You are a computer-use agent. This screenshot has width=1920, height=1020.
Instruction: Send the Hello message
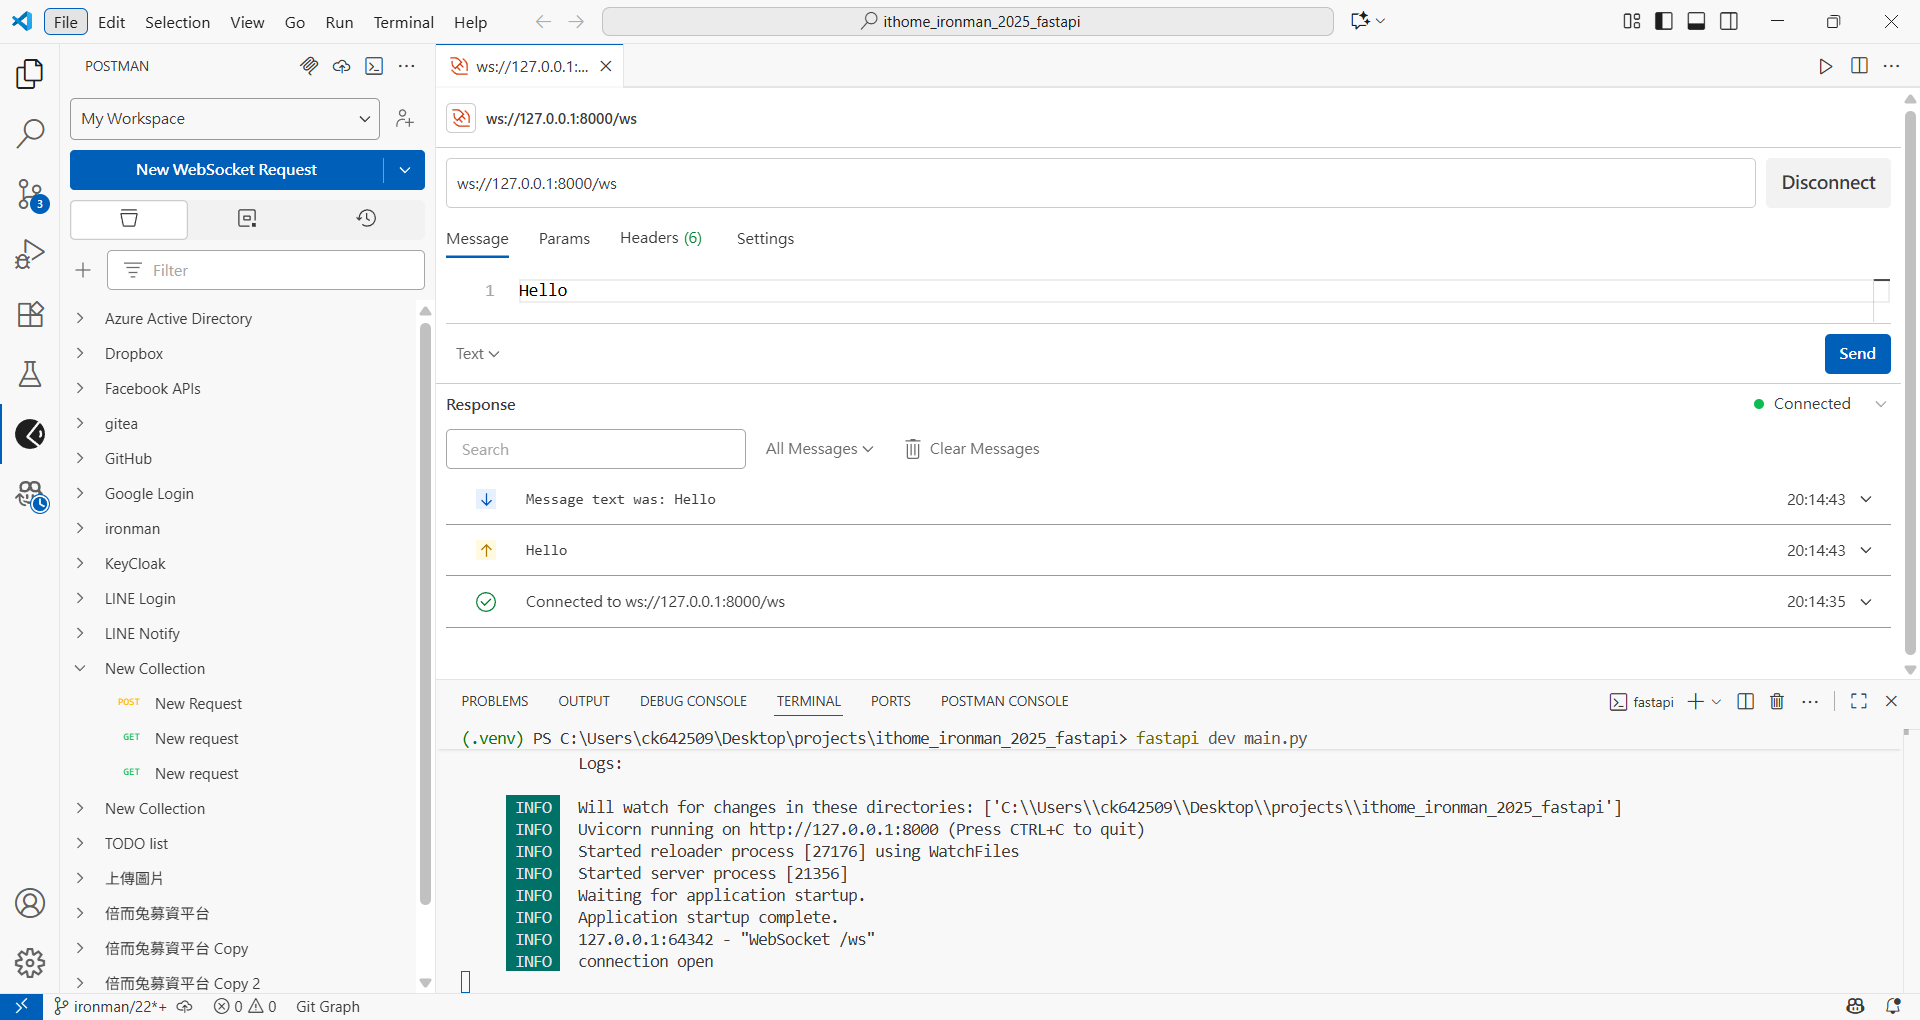1856,354
